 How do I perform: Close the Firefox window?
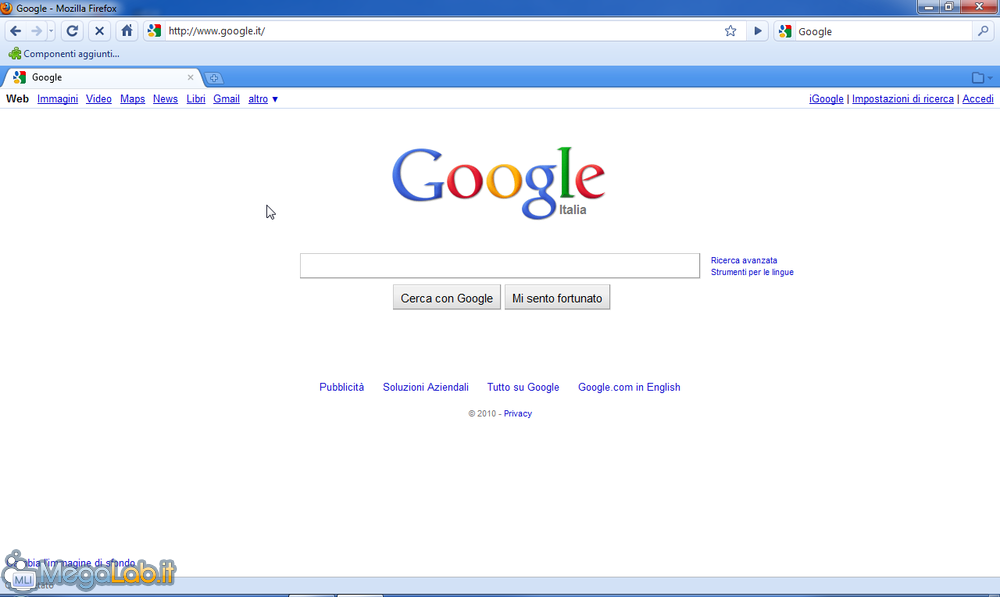point(979,7)
